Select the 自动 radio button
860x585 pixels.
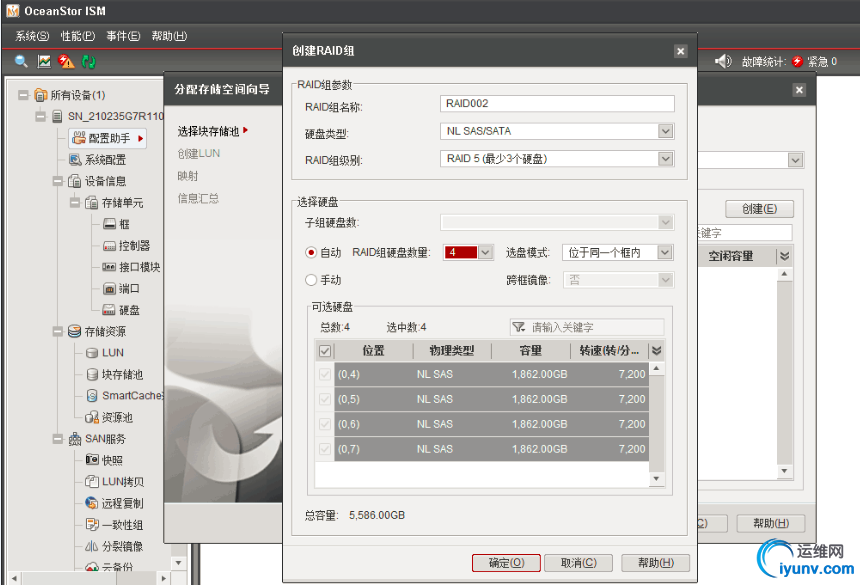[311, 252]
